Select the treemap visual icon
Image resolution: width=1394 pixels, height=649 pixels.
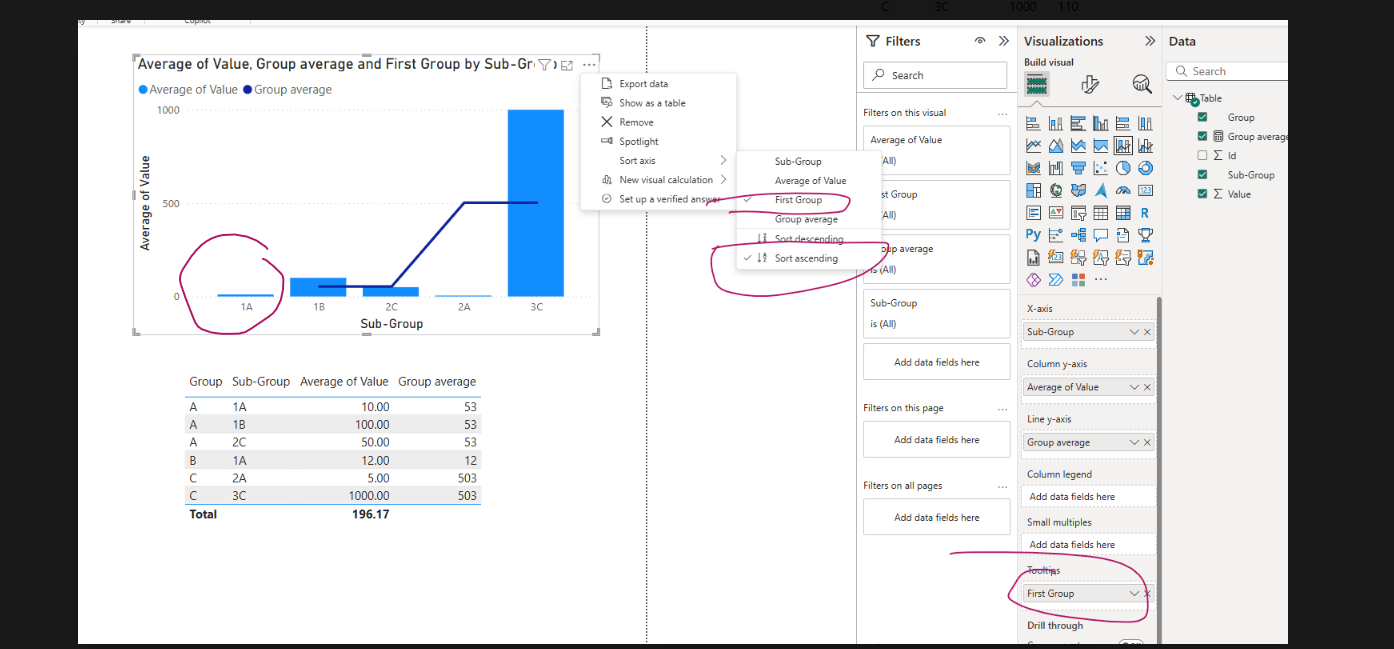[x=1033, y=190]
